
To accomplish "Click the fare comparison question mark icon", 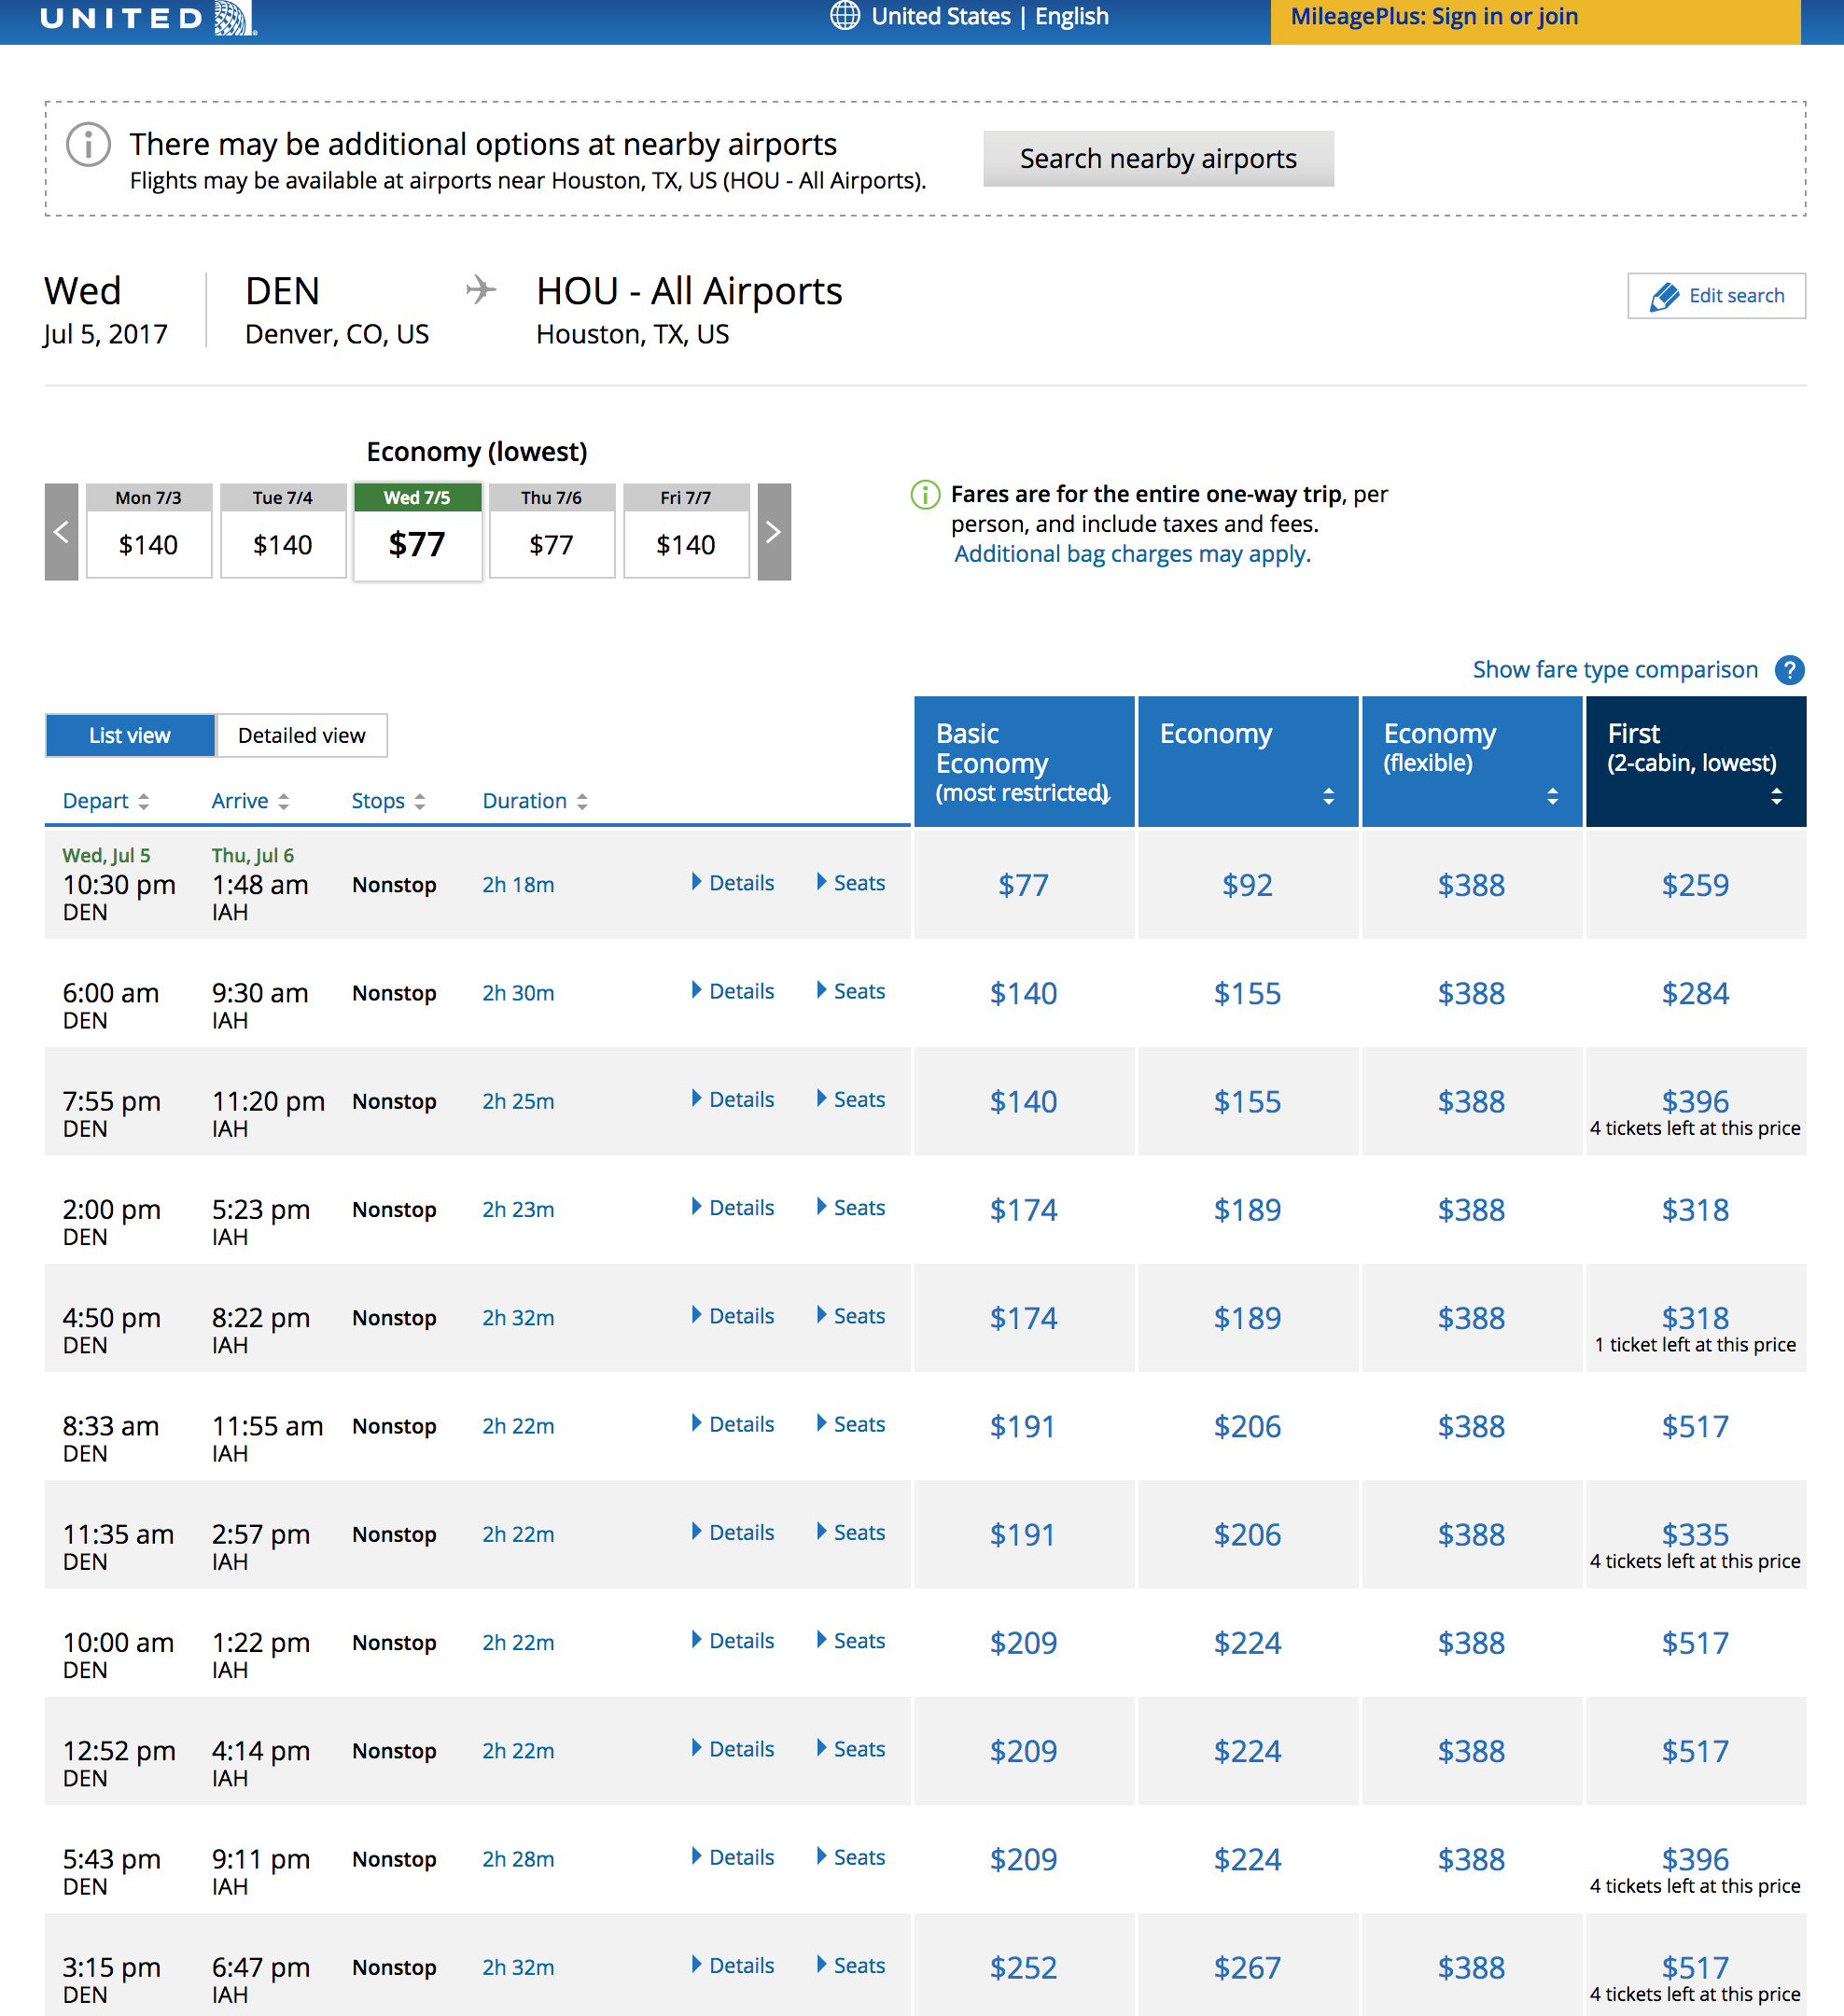I will click(1789, 670).
